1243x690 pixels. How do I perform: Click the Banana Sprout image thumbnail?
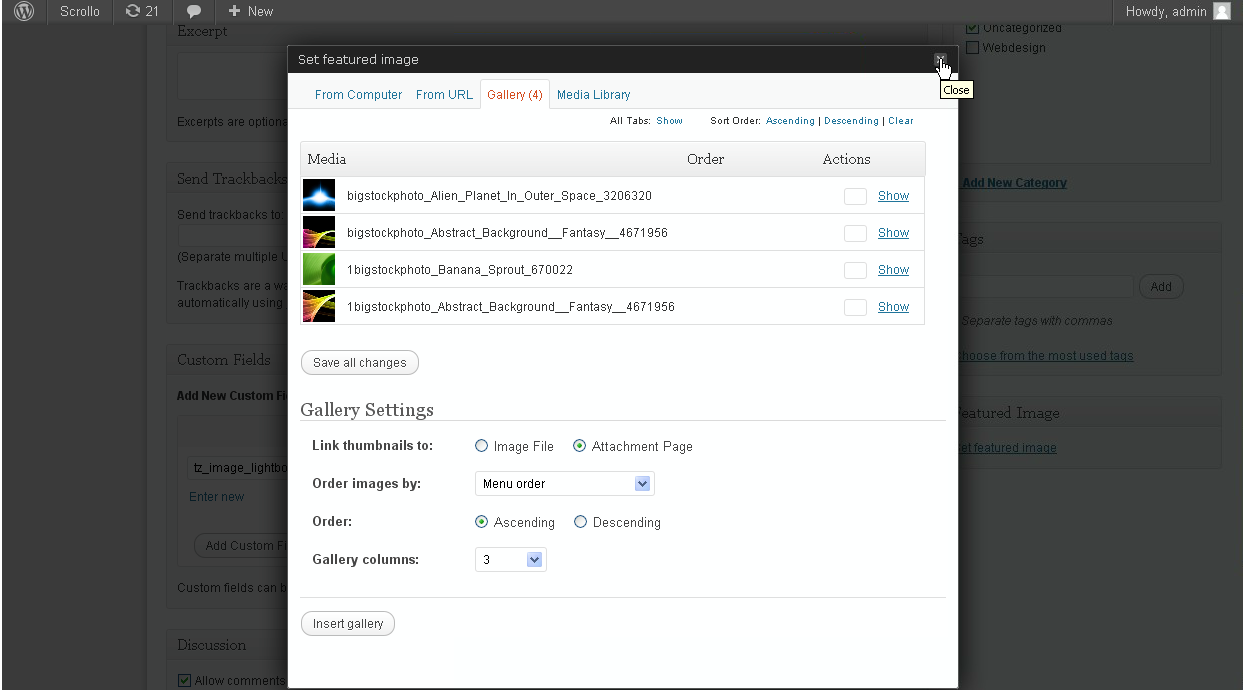coord(319,269)
